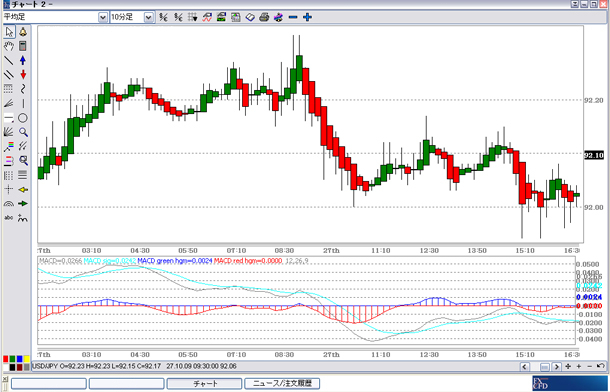Pick the red color swatch

click(x=5, y=359)
